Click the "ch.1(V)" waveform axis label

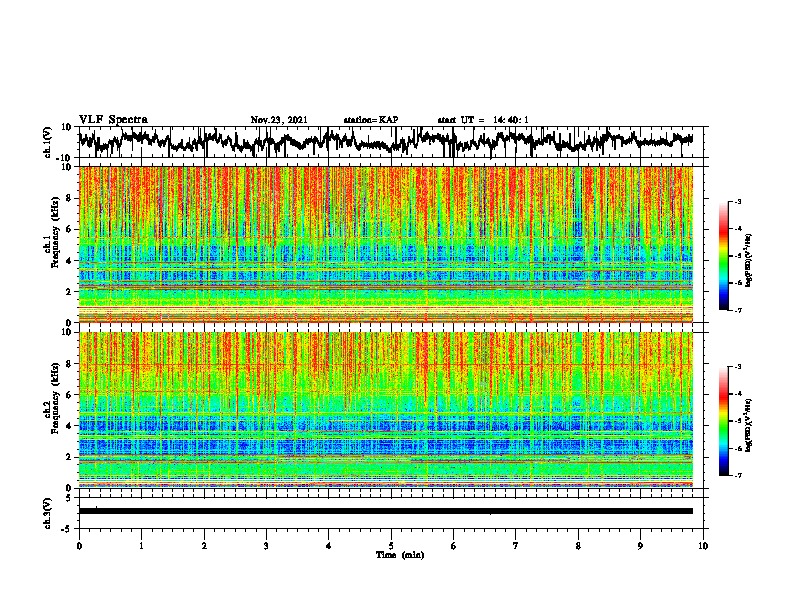coord(47,142)
